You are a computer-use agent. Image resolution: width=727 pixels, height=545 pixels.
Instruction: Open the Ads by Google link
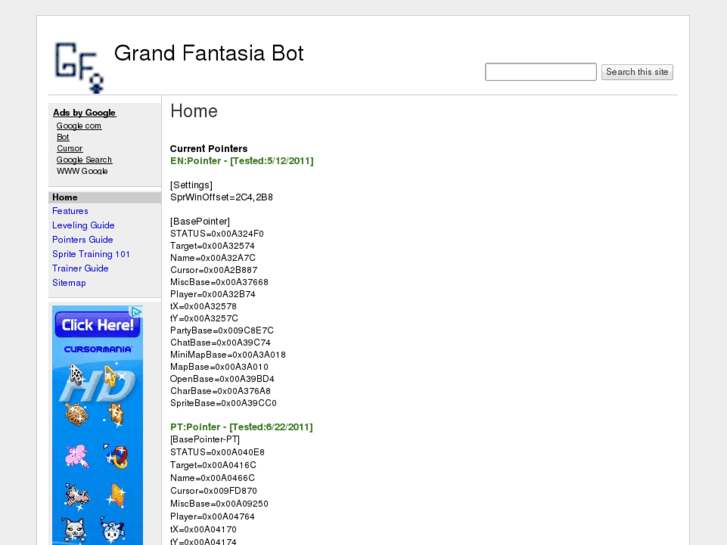point(84,113)
